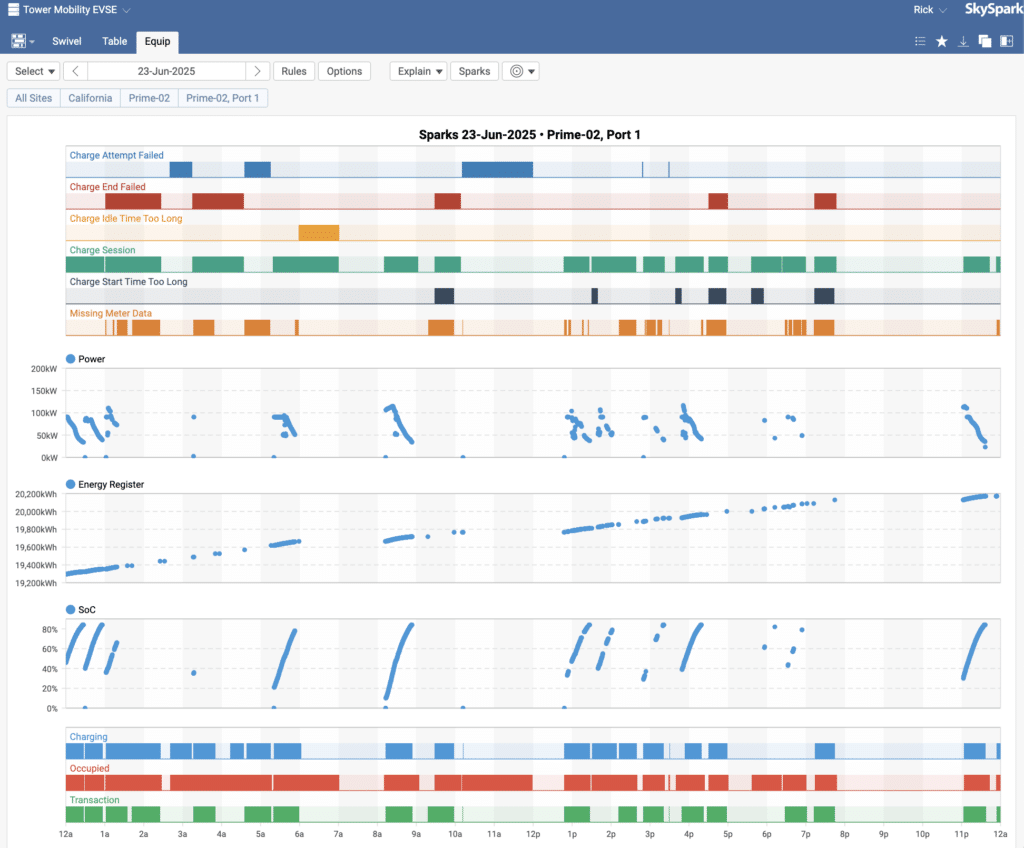1024x848 pixels.
Task: Switch to the Table tab
Action: (x=115, y=41)
